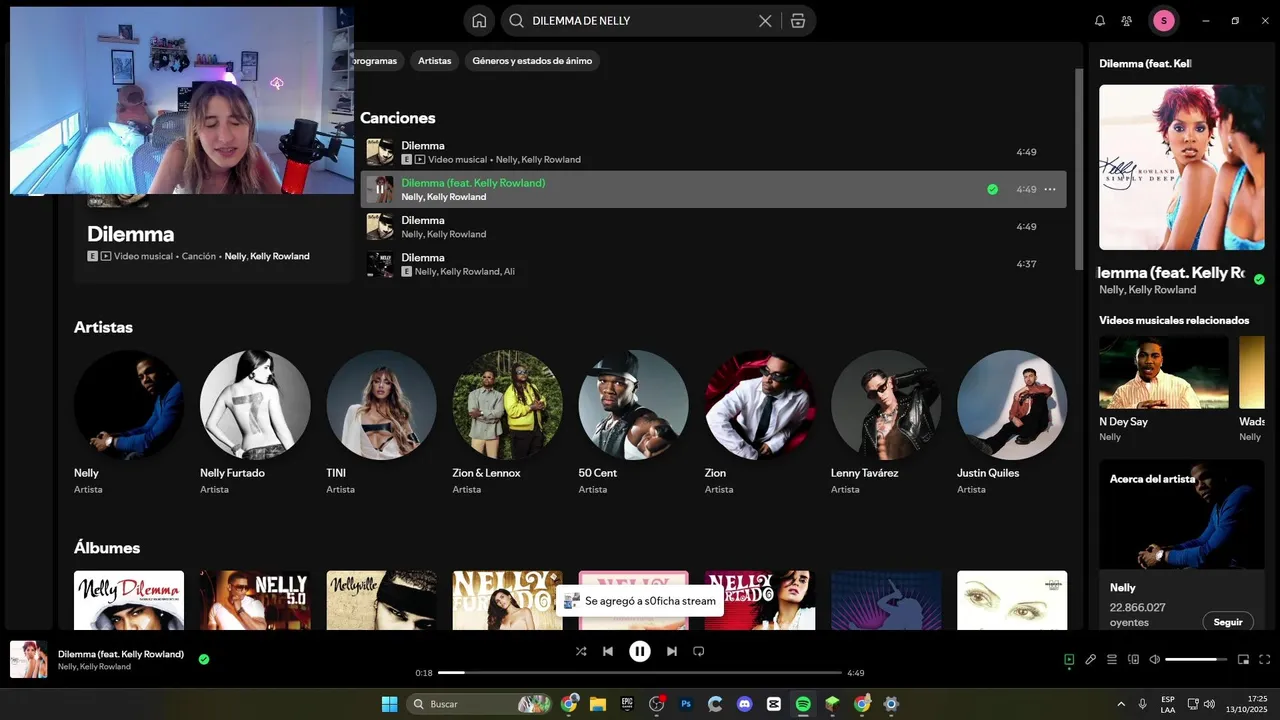The image size is (1280, 720).
Task: Select the third Dilemma song by Nelly, Kelly Rowland
Action: click(x=713, y=227)
